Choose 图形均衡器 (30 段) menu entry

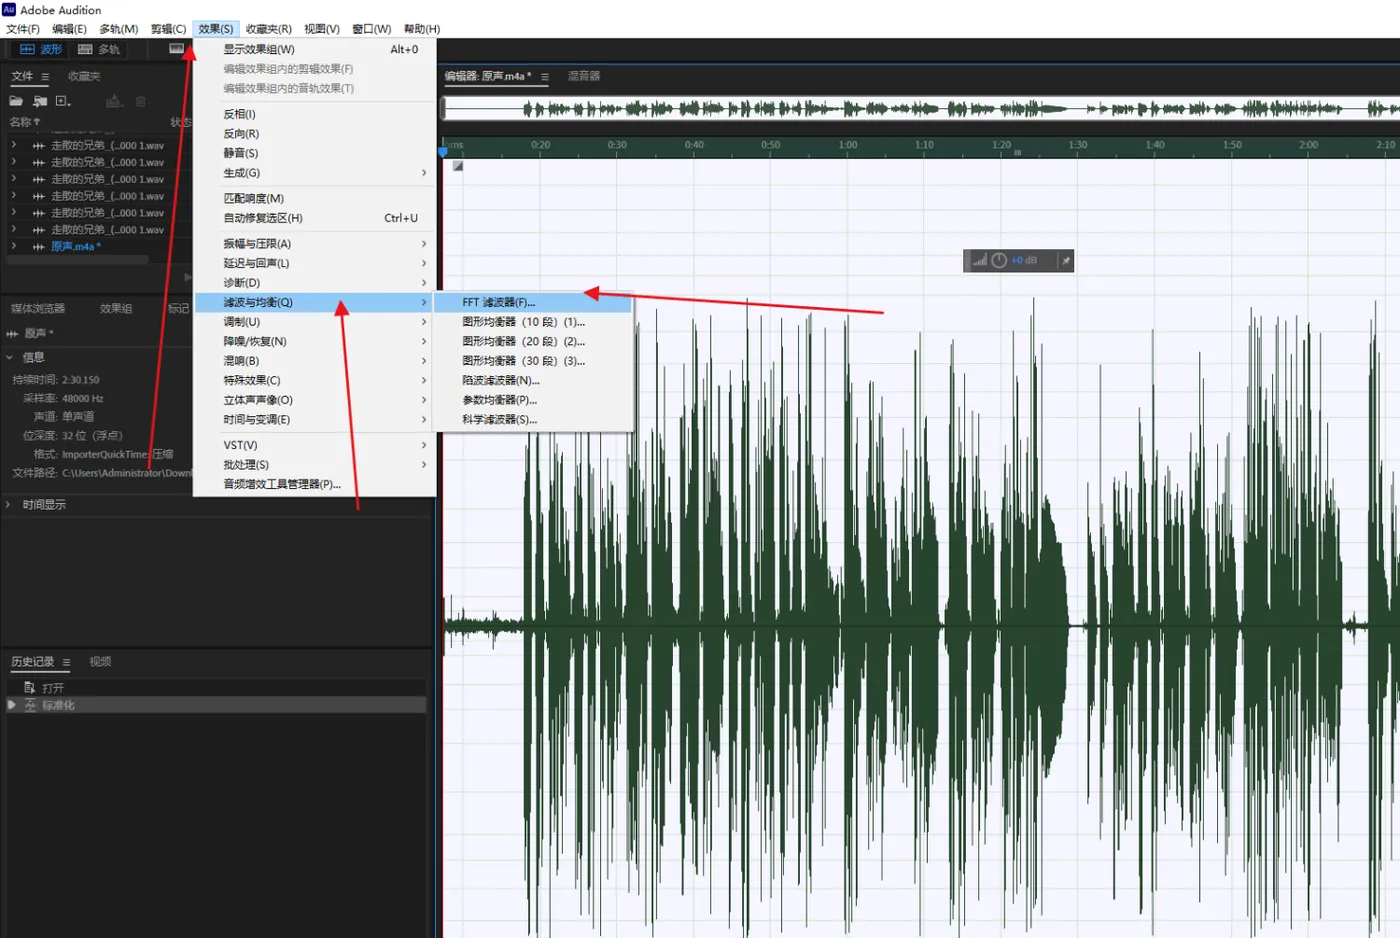[533, 361]
